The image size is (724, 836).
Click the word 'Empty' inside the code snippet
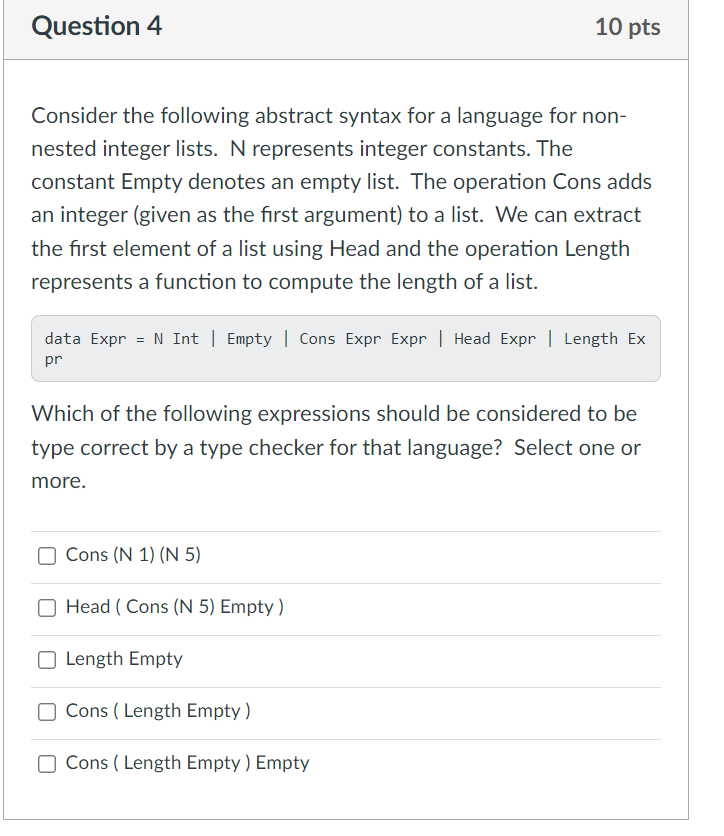coord(249,339)
